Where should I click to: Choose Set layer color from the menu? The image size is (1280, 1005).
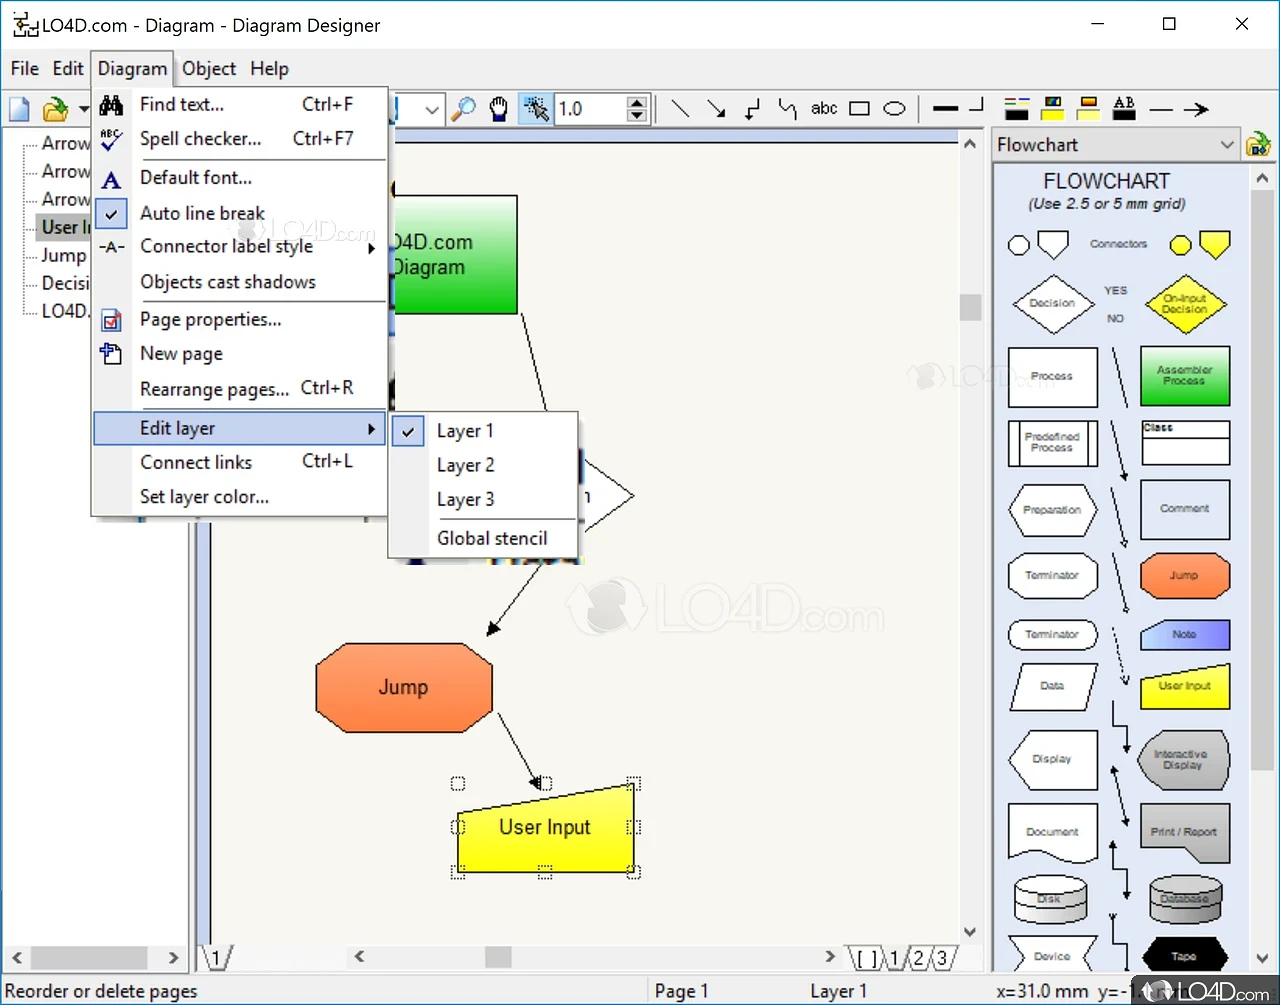pos(204,497)
